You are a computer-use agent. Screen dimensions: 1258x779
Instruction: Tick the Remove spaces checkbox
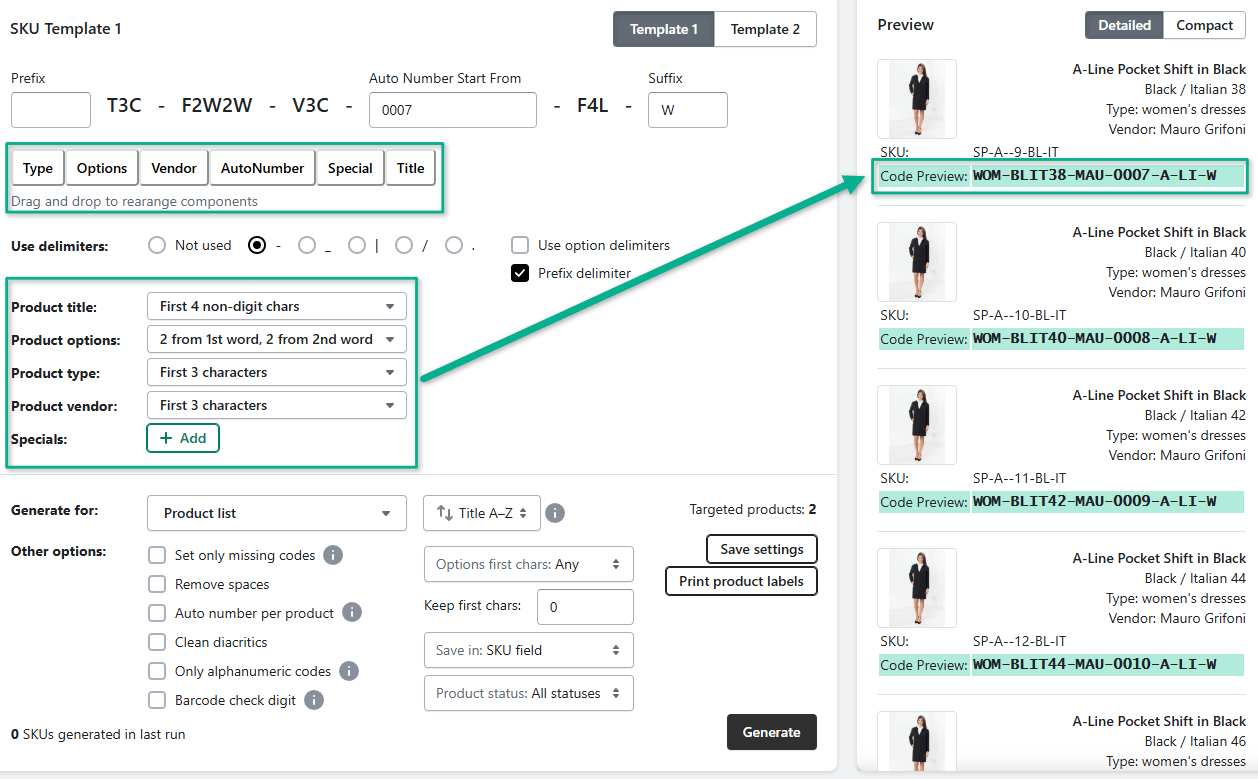click(157, 584)
